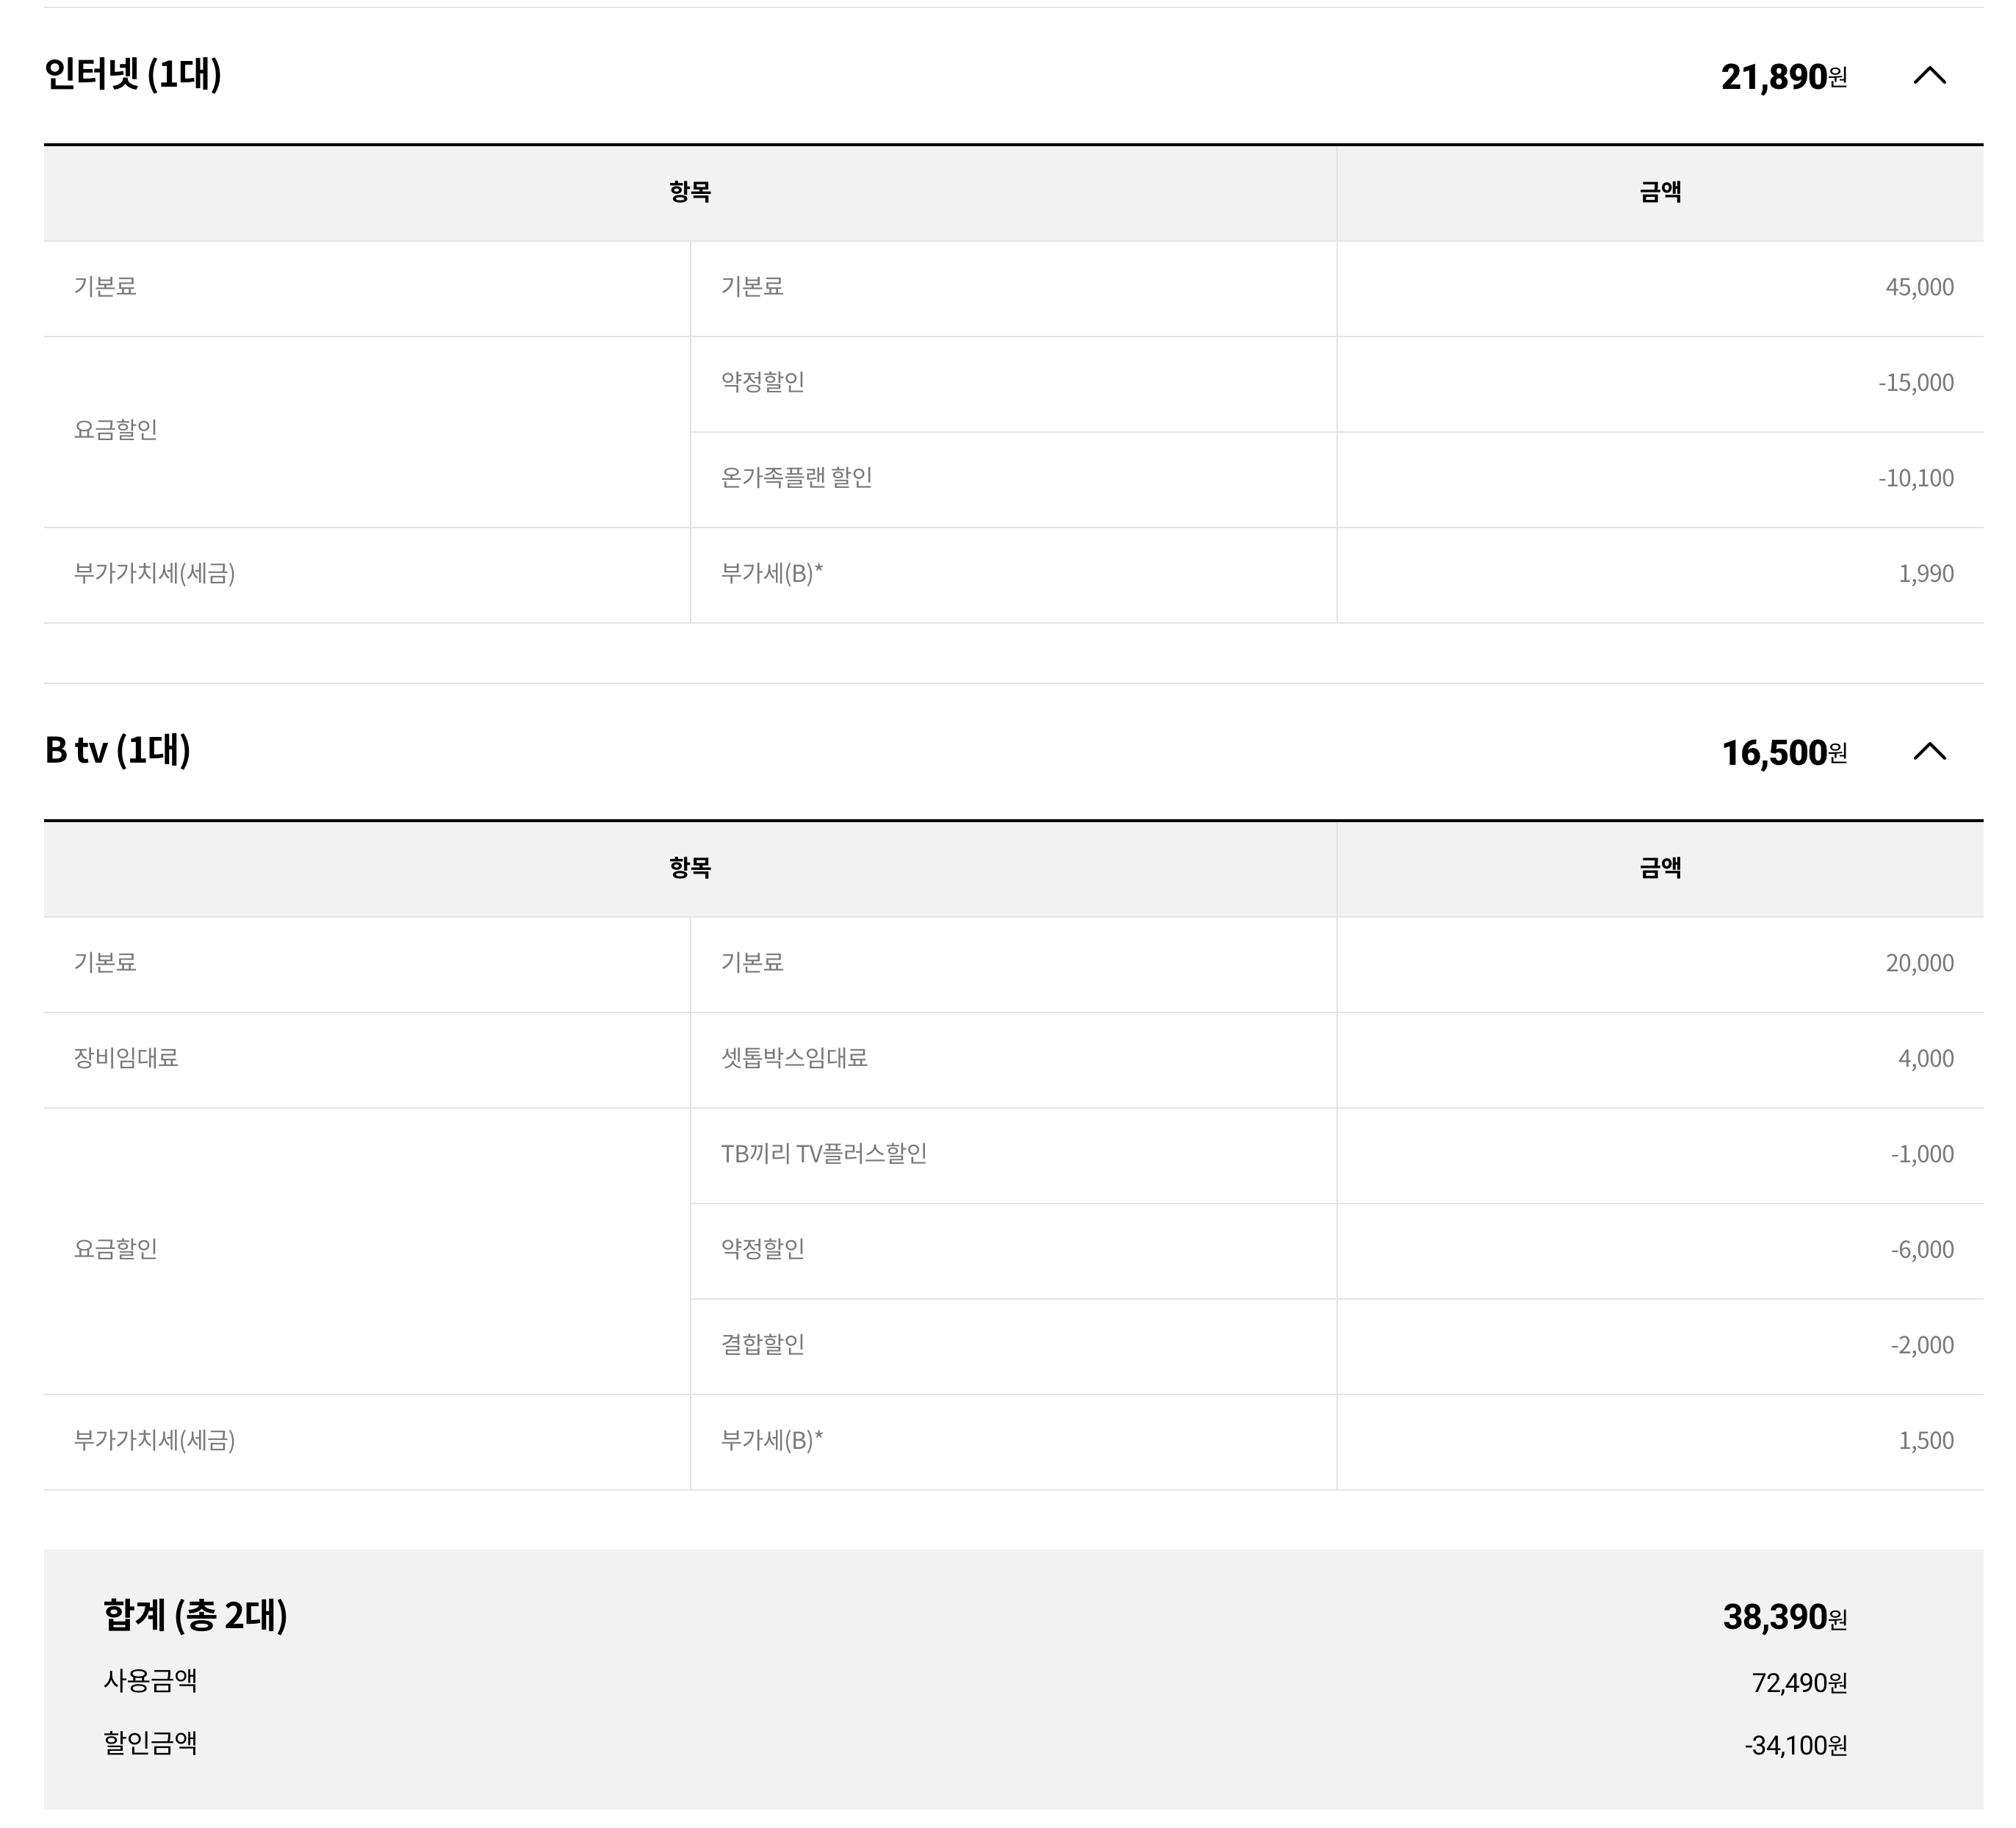Screen dimensions: 2016x1828
Task: Click the 할인금액 label in summary
Action: click(x=150, y=1743)
